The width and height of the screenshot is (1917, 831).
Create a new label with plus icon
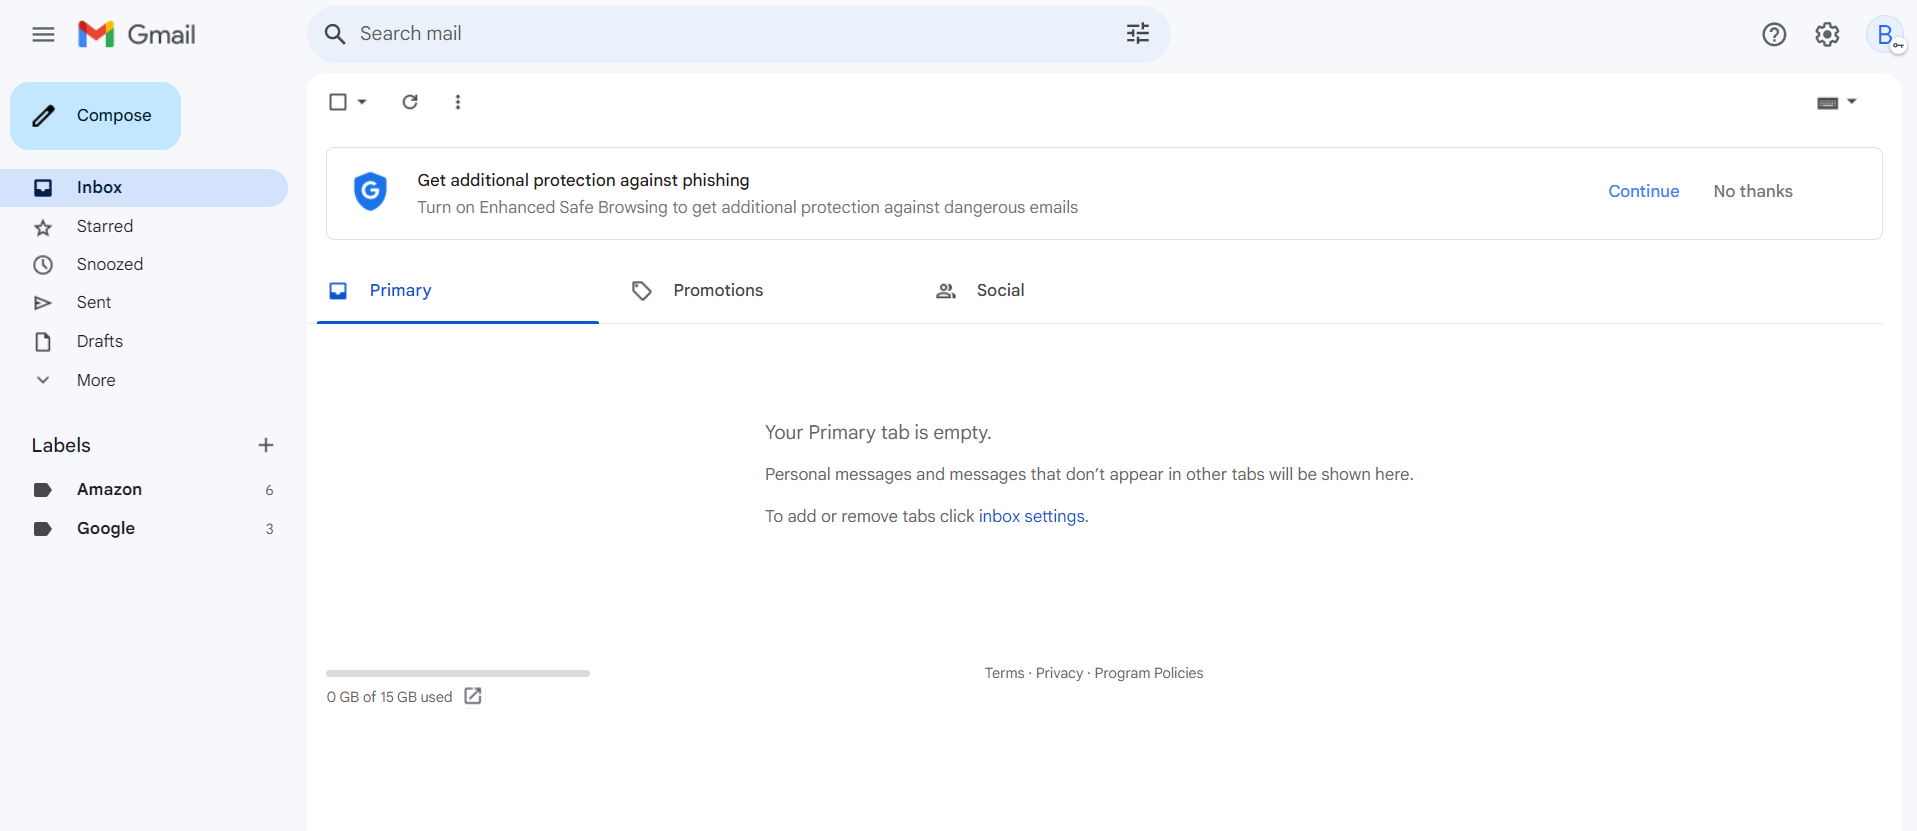coord(266,445)
